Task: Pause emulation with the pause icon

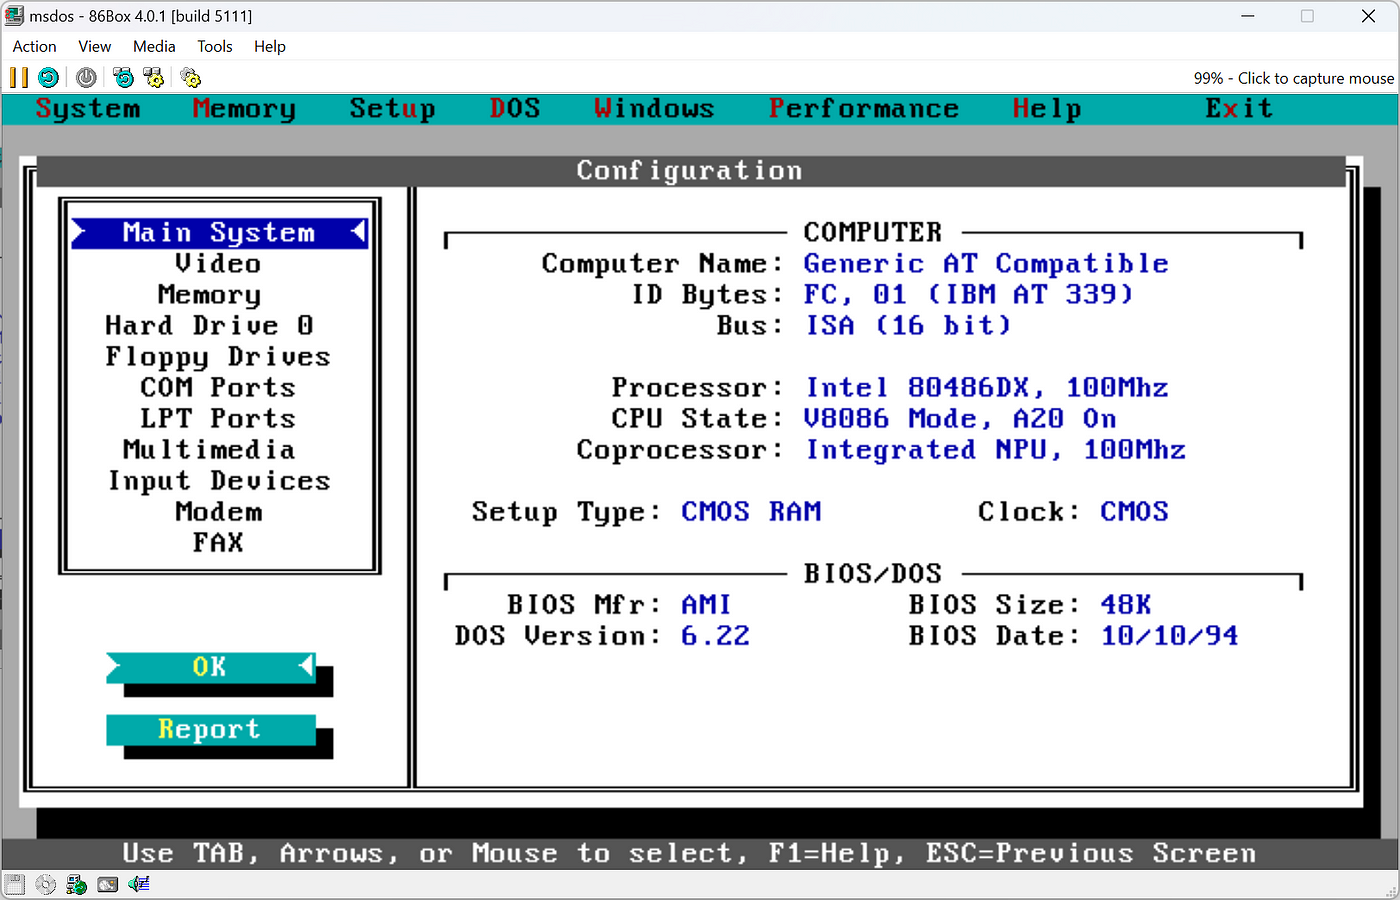Action: pos(18,77)
